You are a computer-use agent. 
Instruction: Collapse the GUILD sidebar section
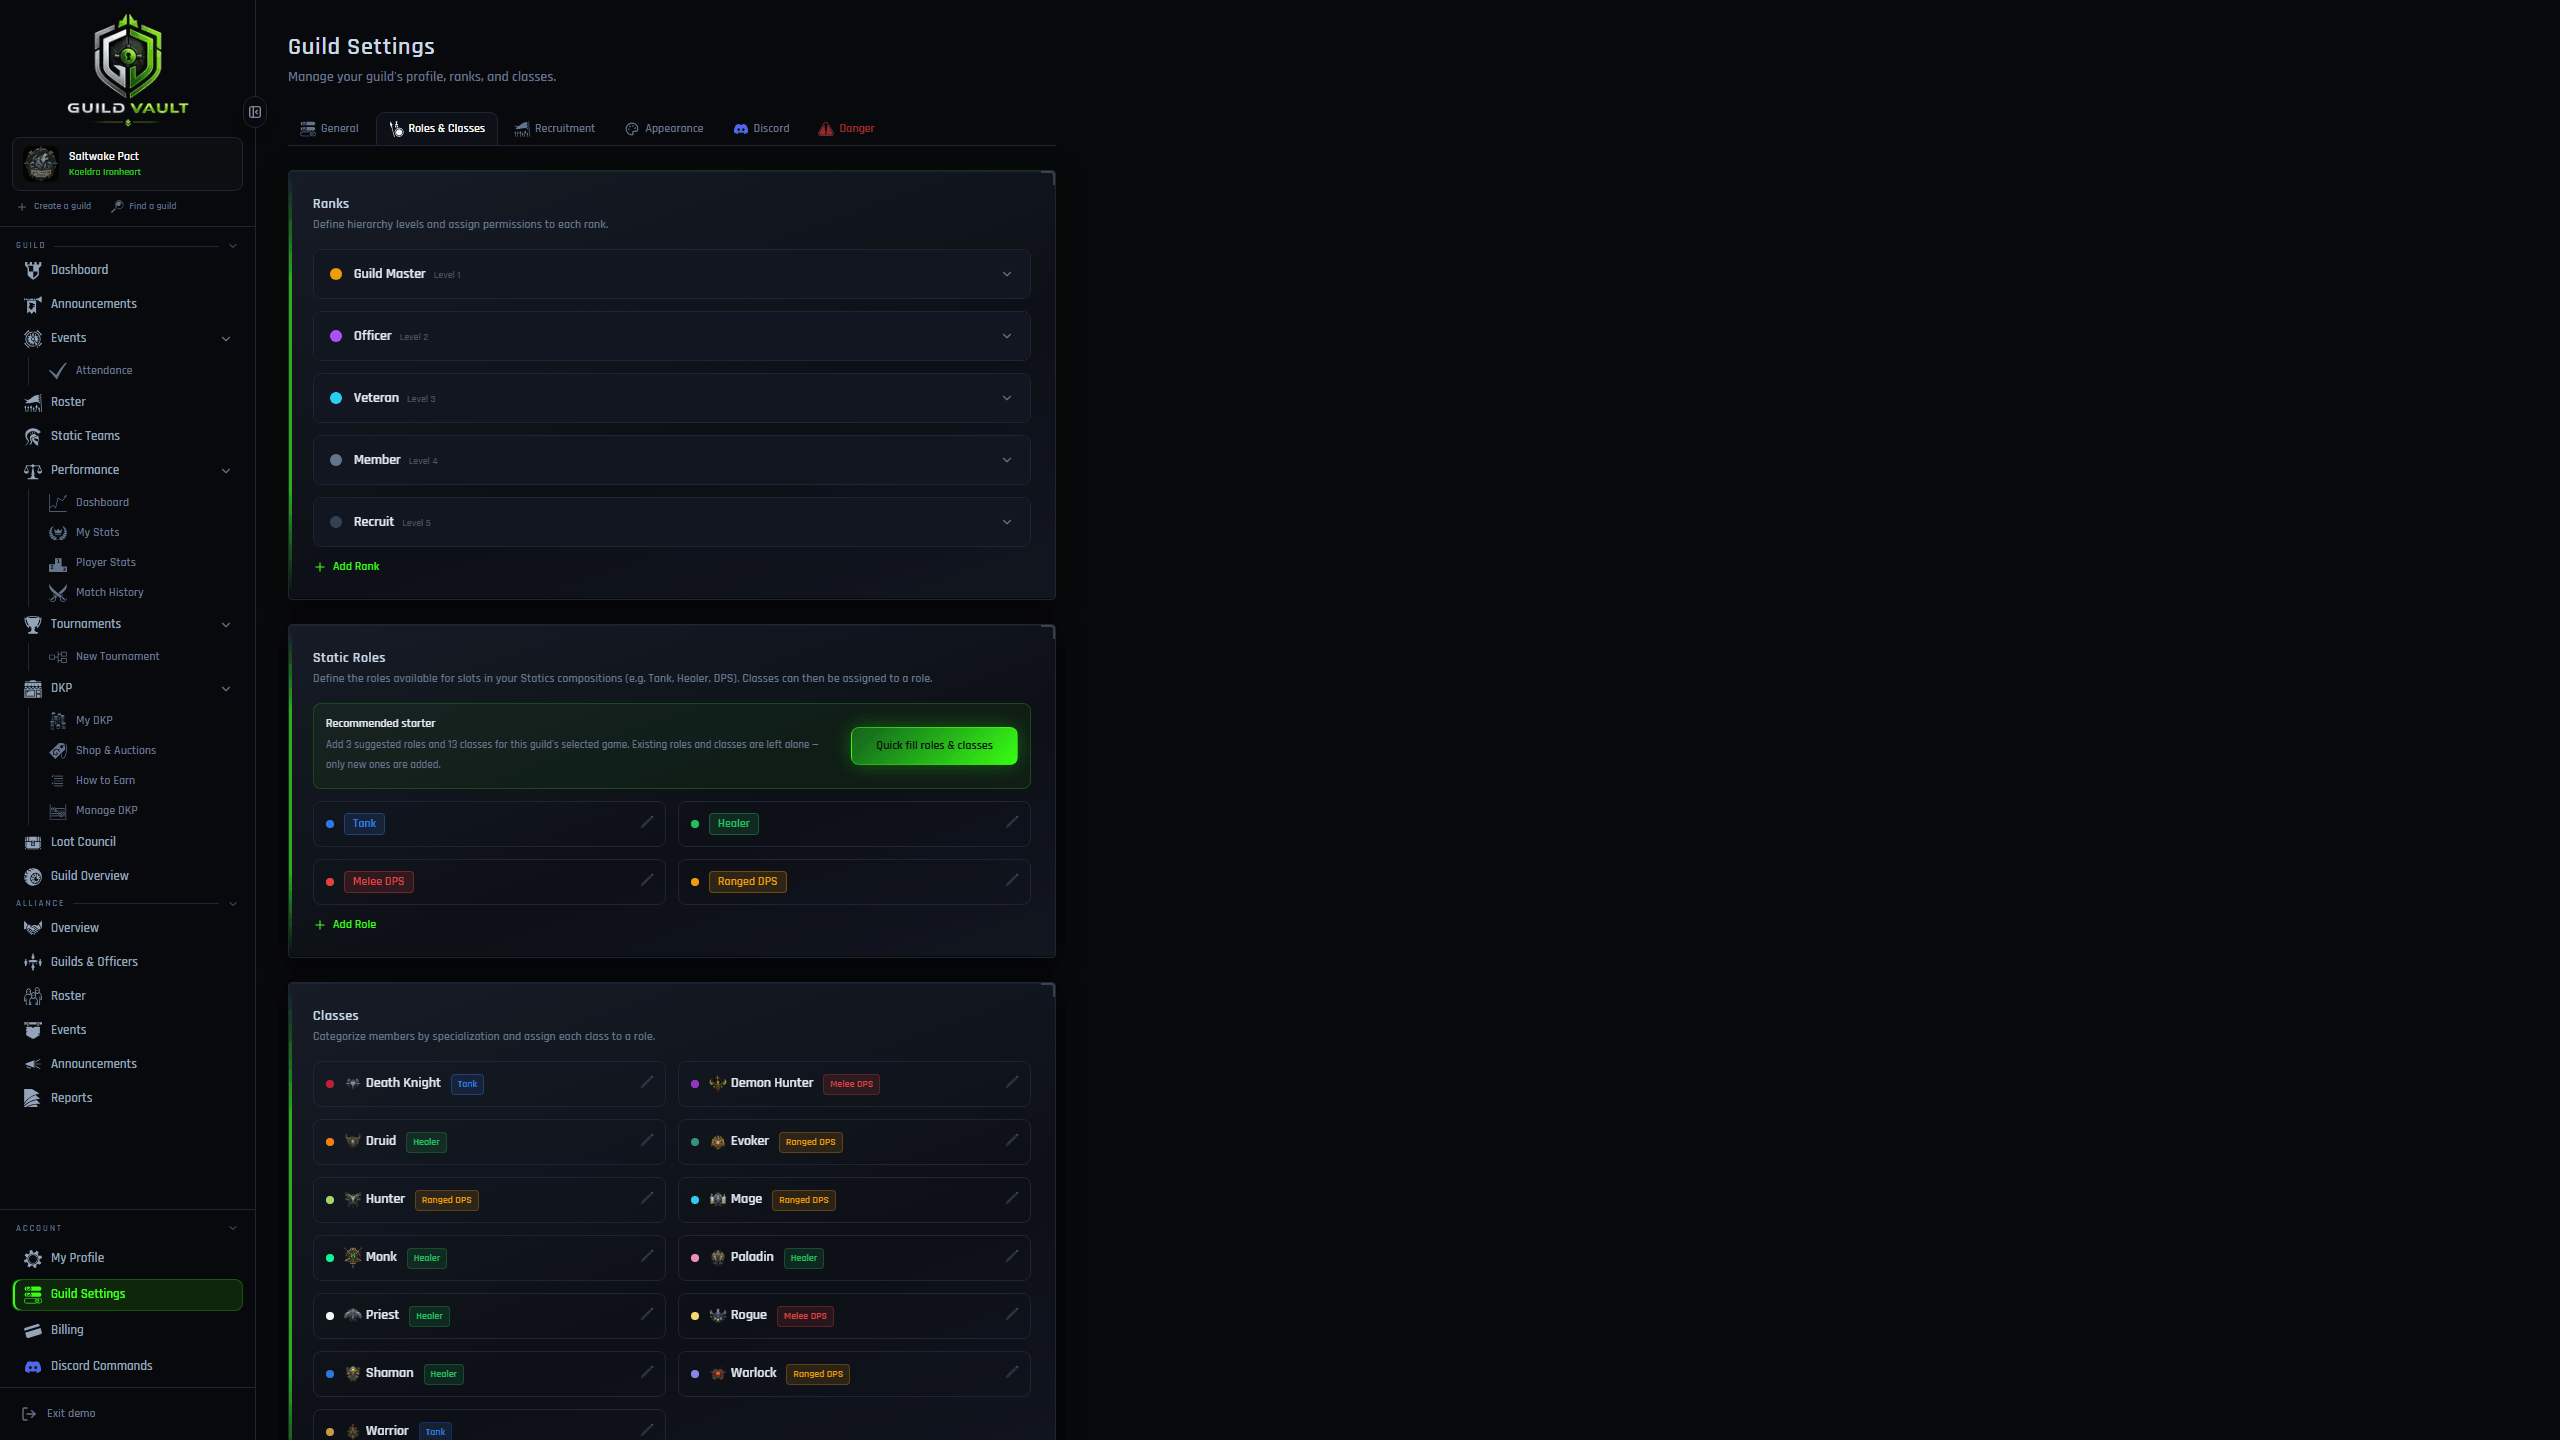coord(233,246)
